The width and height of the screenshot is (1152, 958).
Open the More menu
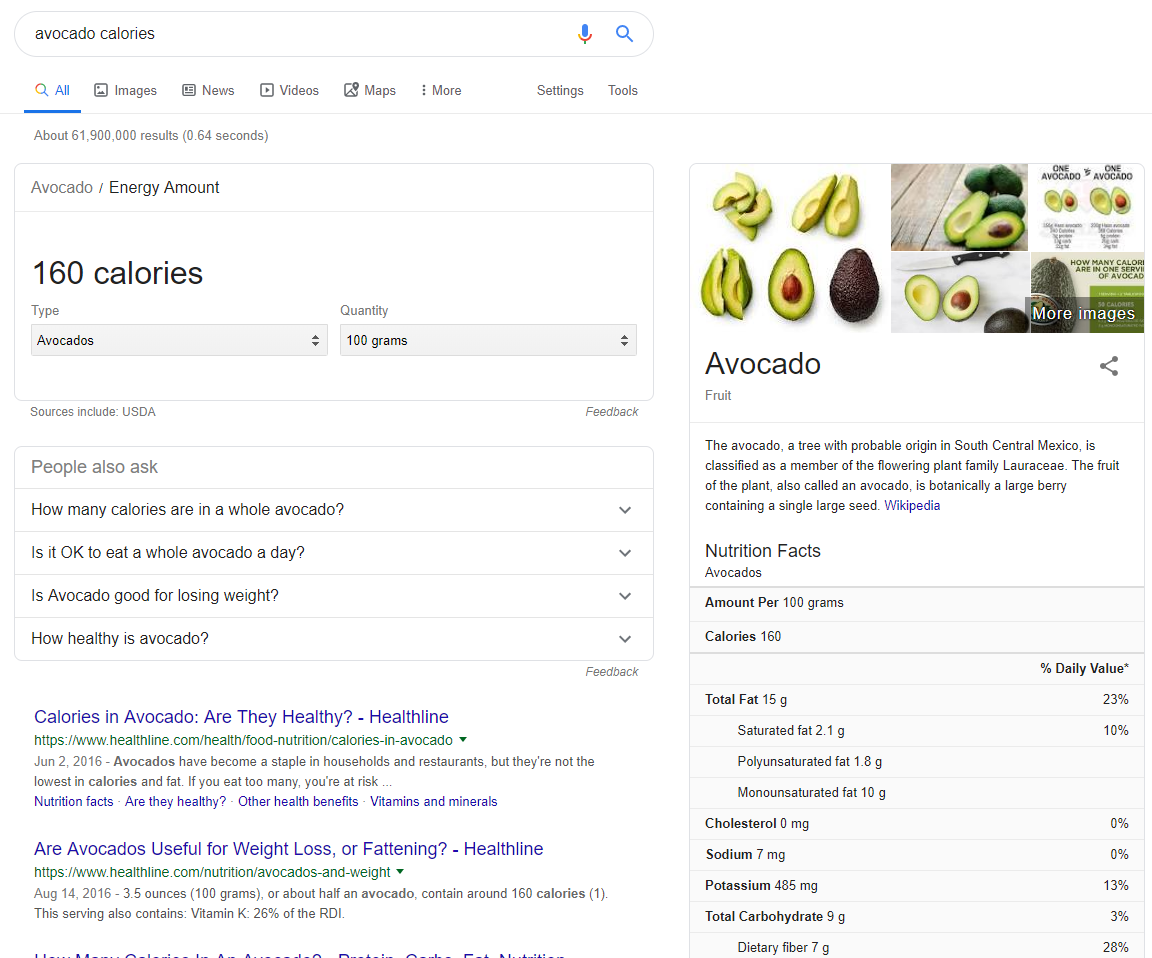coord(441,90)
